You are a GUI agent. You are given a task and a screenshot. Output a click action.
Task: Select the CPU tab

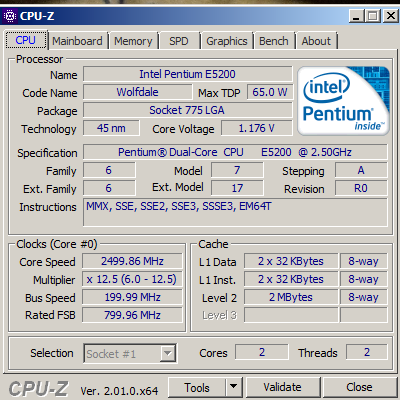26,40
